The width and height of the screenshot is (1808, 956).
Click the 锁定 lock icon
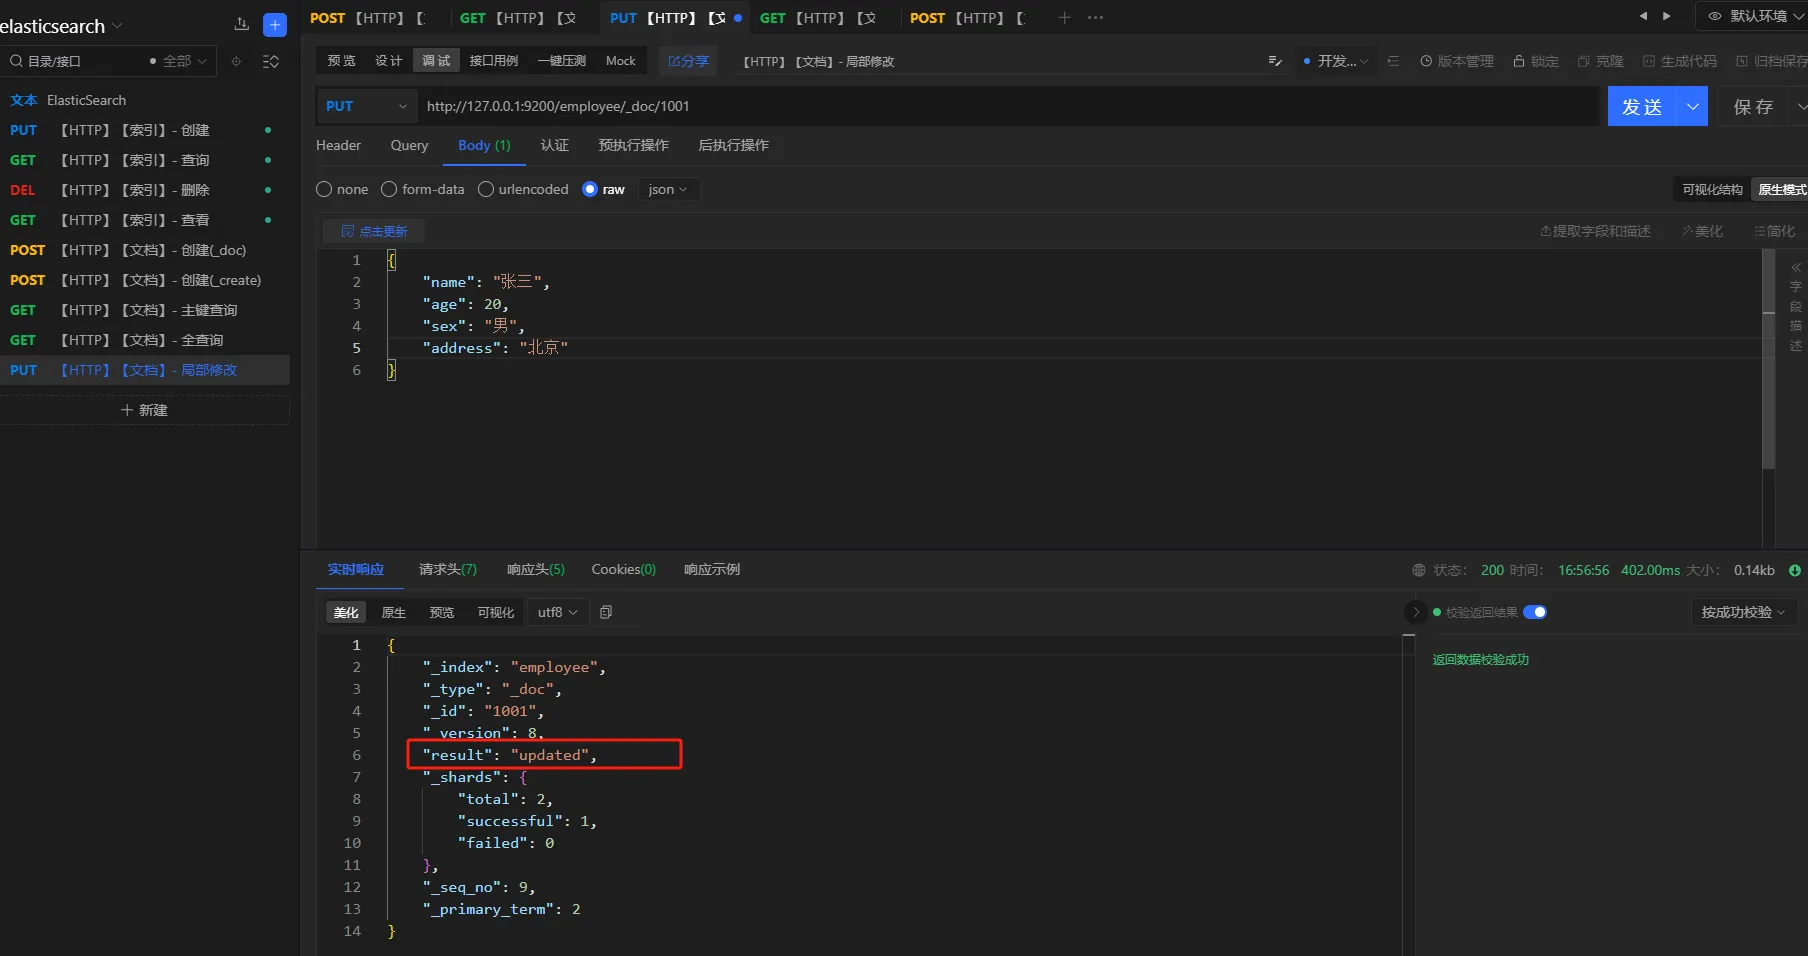[x=1519, y=61]
